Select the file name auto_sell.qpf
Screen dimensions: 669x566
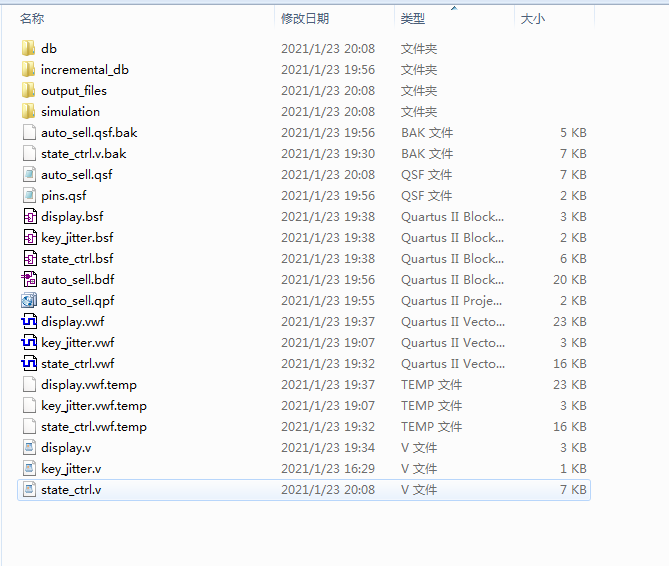coord(78,301)
